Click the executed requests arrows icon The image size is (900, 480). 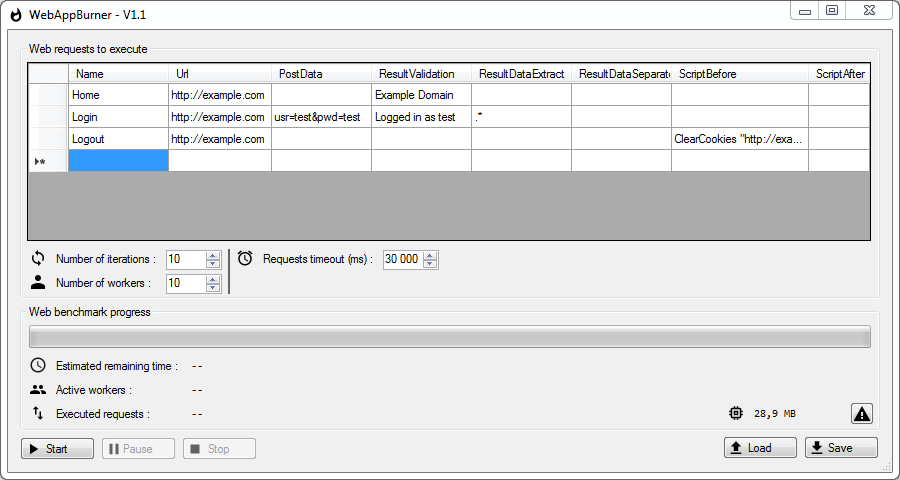(38, 413)
